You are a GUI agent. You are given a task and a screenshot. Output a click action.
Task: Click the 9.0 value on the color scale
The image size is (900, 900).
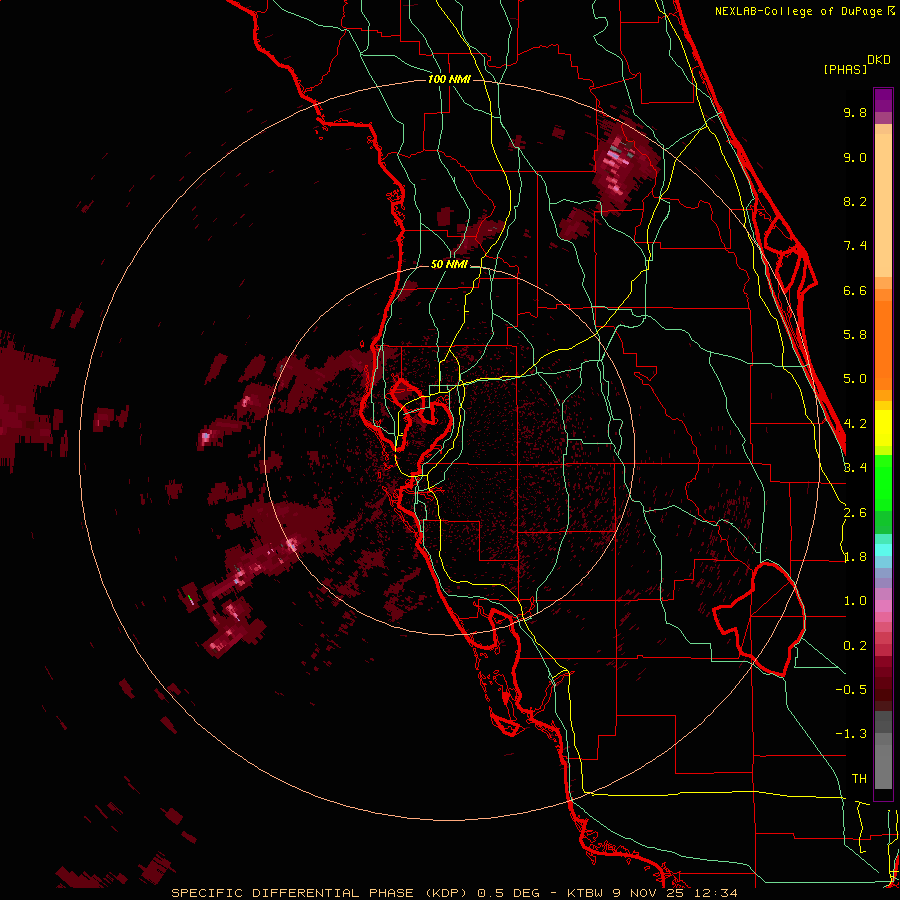pos(855,157)
